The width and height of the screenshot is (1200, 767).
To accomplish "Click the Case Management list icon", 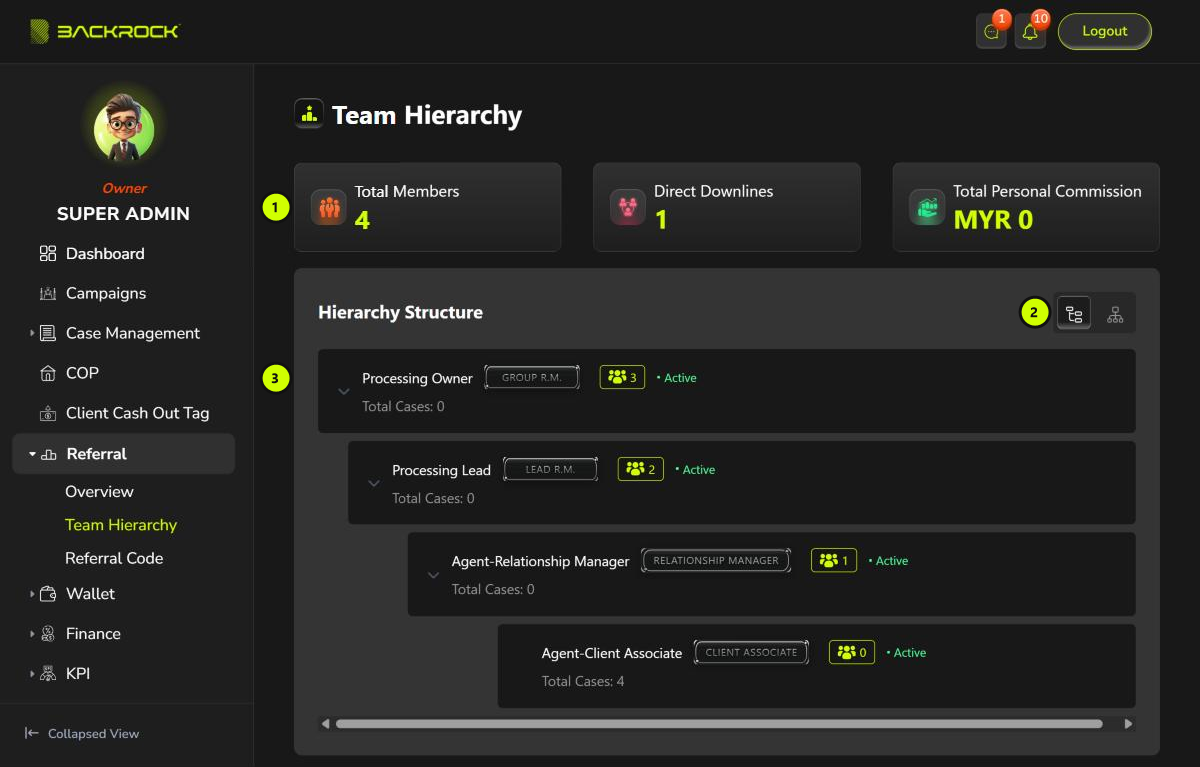I will pyautogui.click(x=48, y=333).
